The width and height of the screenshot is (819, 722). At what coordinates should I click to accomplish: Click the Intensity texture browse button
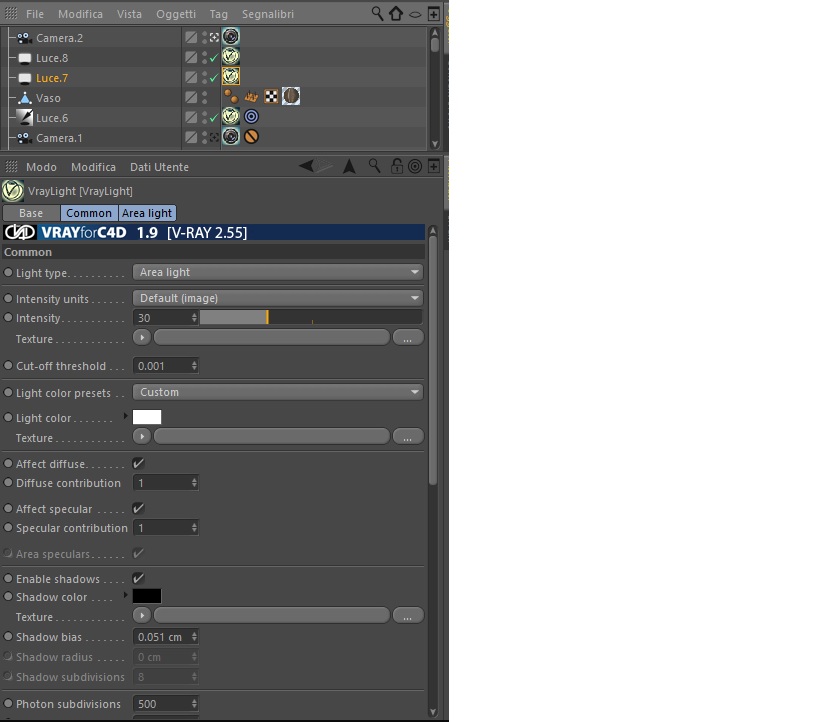click(407, 337)
